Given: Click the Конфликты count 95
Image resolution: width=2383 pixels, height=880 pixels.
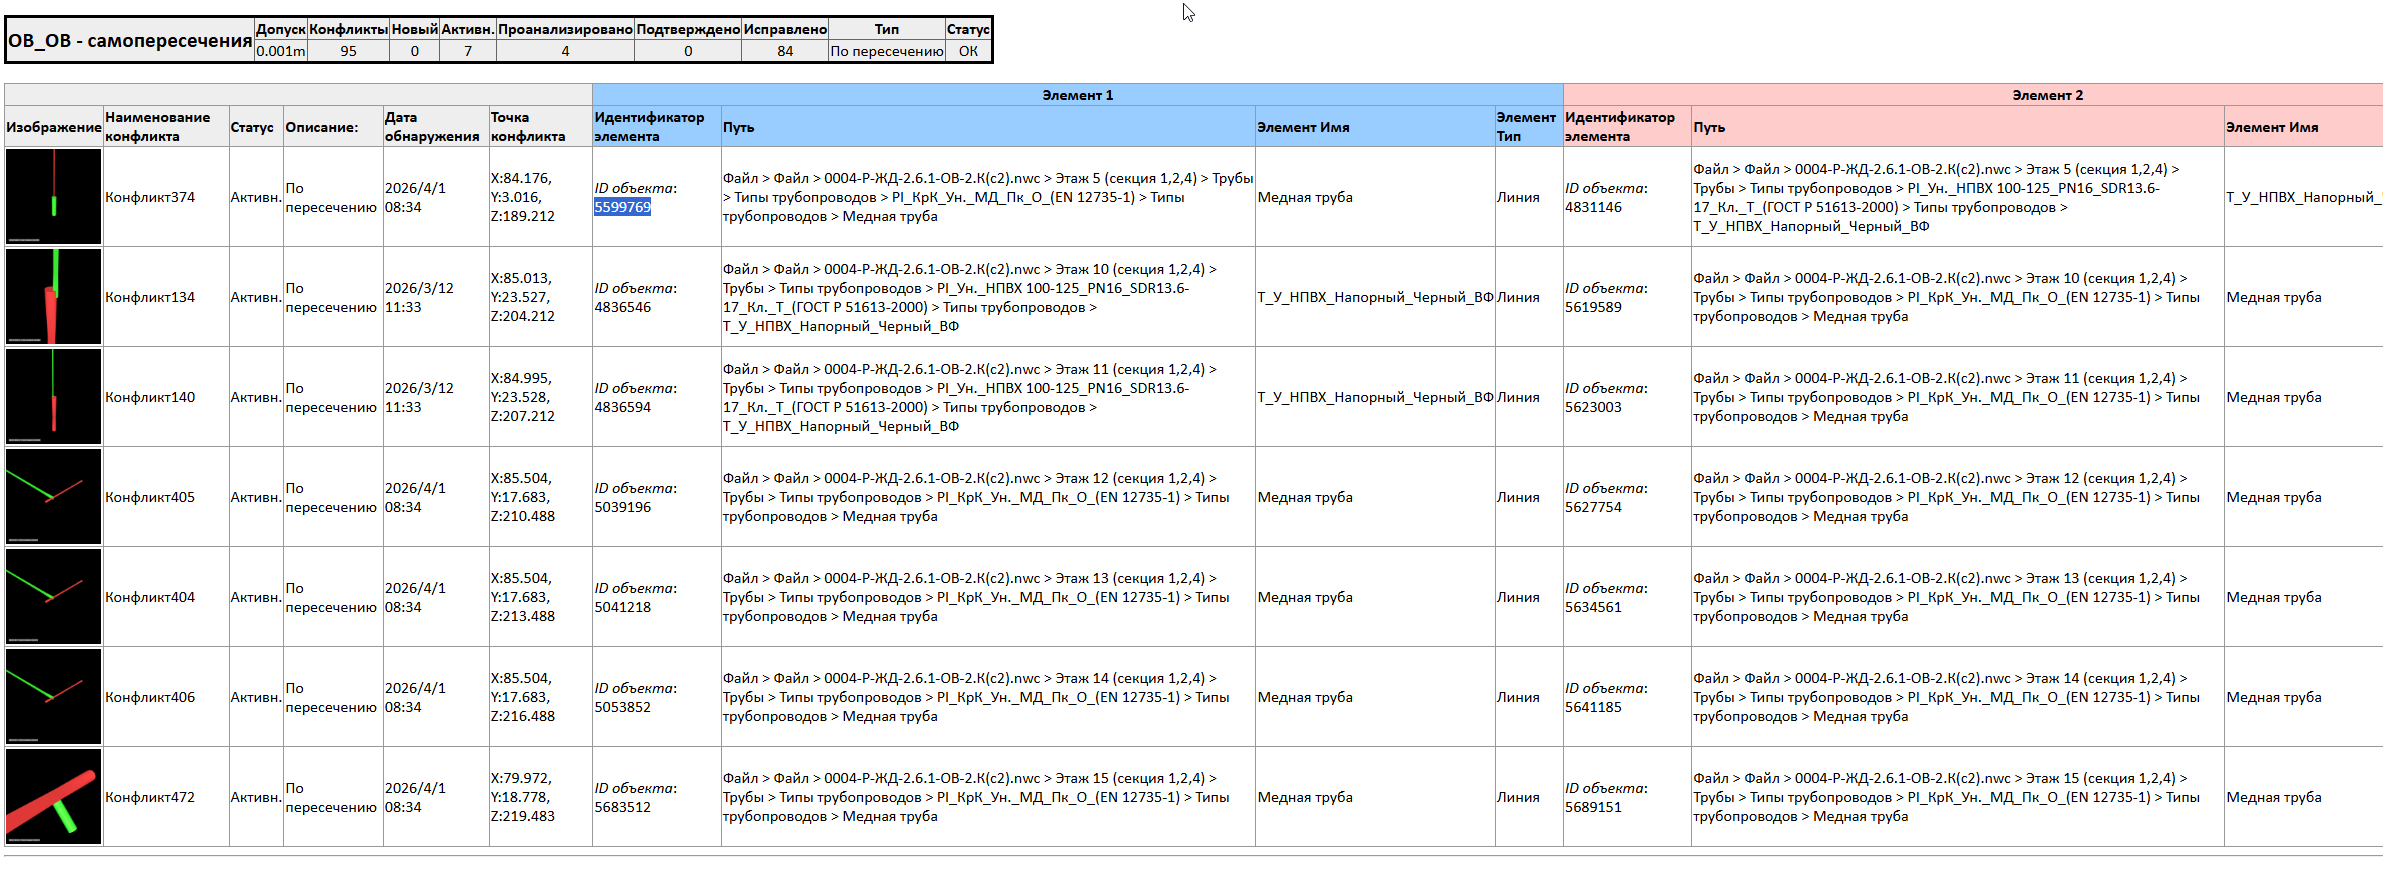Looking at the screenshot, I should 348,51.
